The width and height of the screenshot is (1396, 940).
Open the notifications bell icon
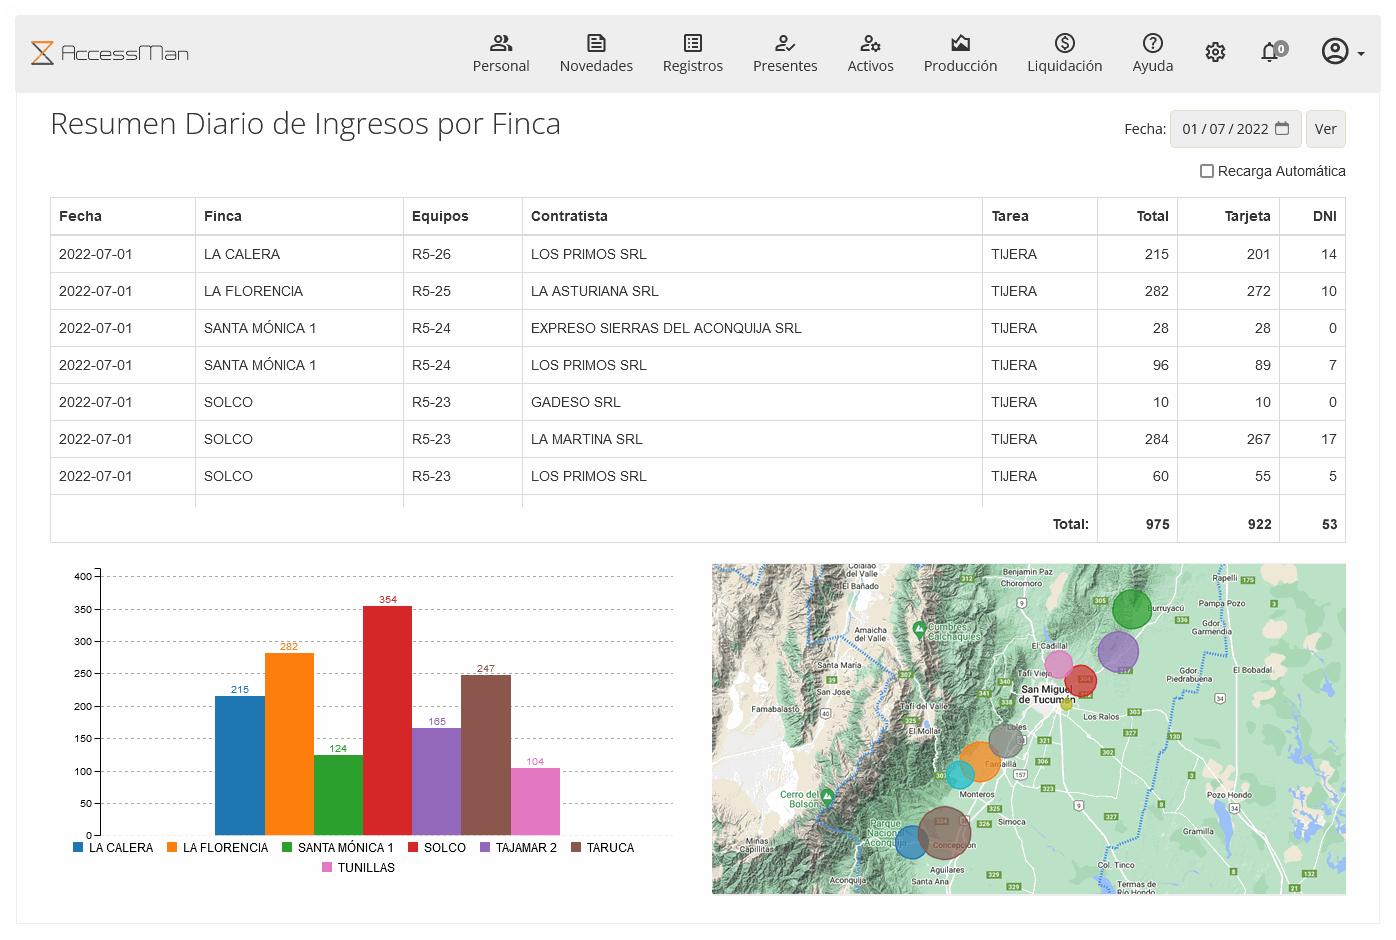click(x=1270, y=52)
